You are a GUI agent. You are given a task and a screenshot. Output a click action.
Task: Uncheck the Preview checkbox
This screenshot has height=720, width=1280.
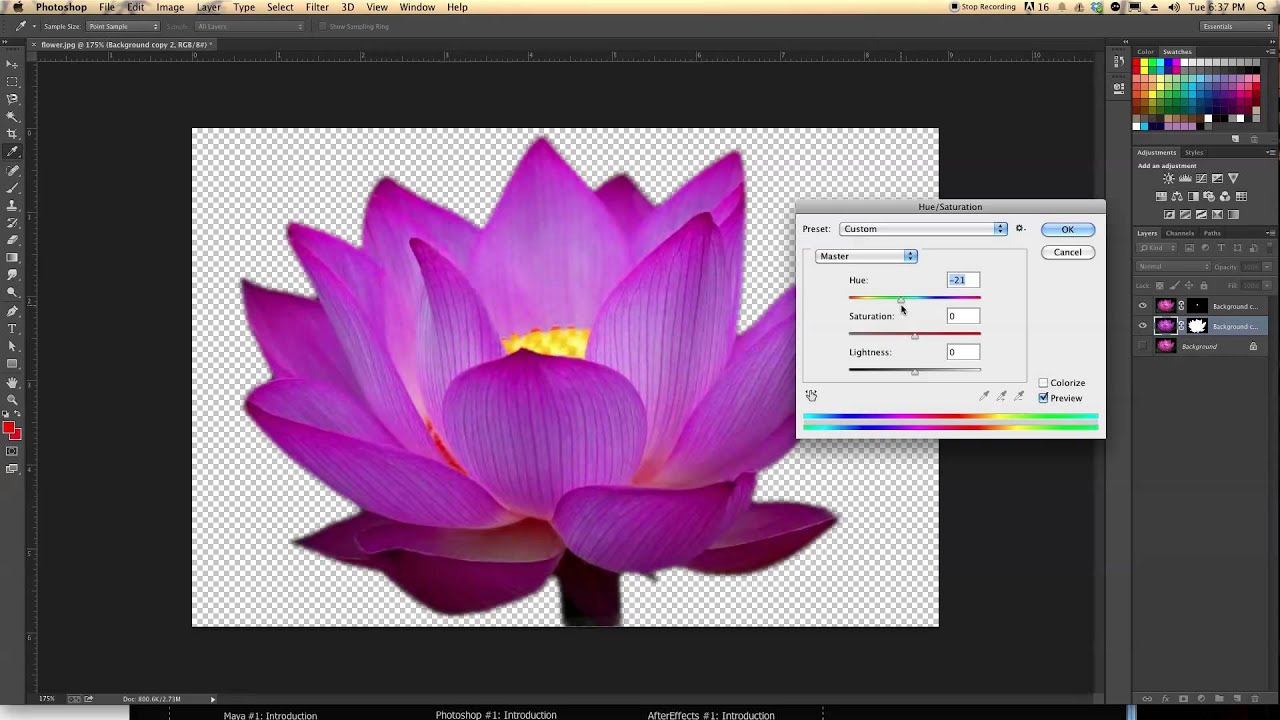1043,398
